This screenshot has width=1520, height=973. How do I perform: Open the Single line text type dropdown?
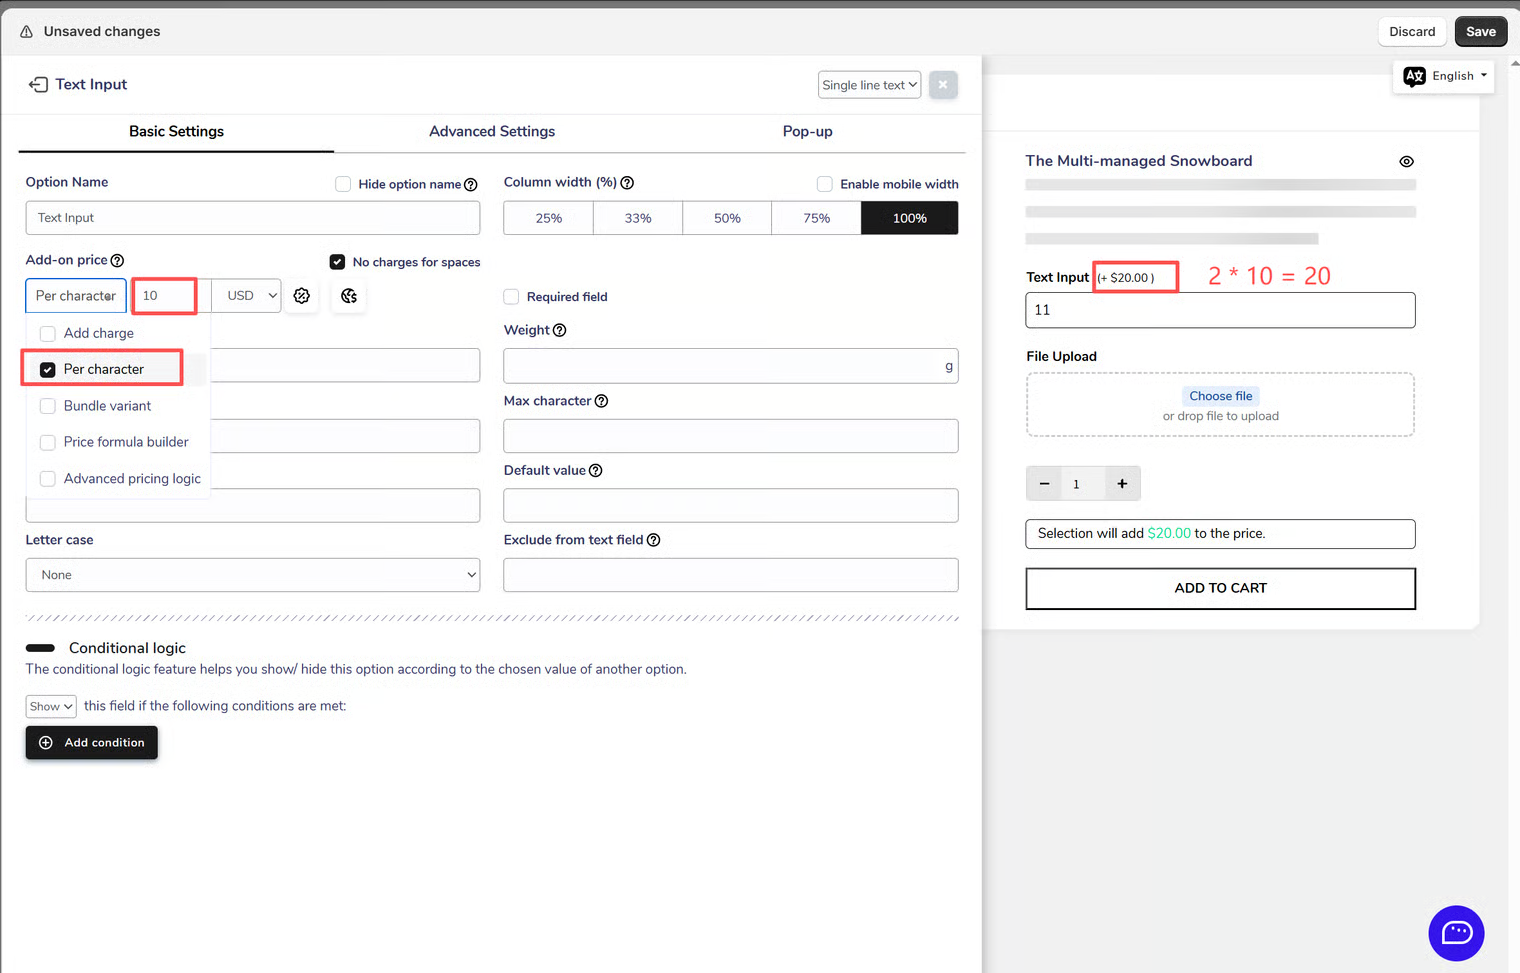[868, 85]
